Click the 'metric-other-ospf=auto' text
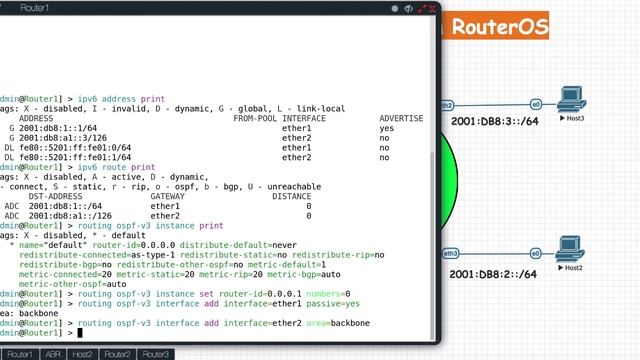 click(x=73, y=284)
